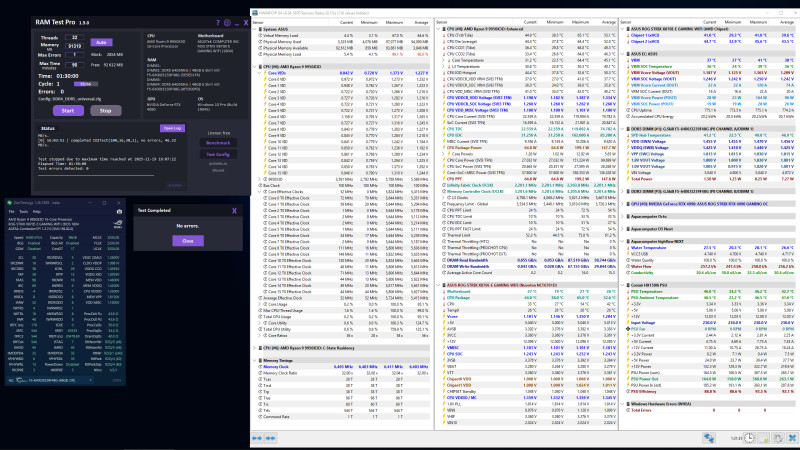Open the Help menu in ZenTimings
800x450 pixels.
pyautogui.click(x=37, y=211)
